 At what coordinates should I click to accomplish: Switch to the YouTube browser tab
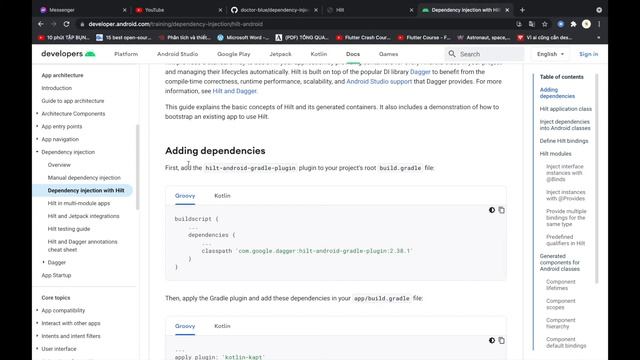178,10
